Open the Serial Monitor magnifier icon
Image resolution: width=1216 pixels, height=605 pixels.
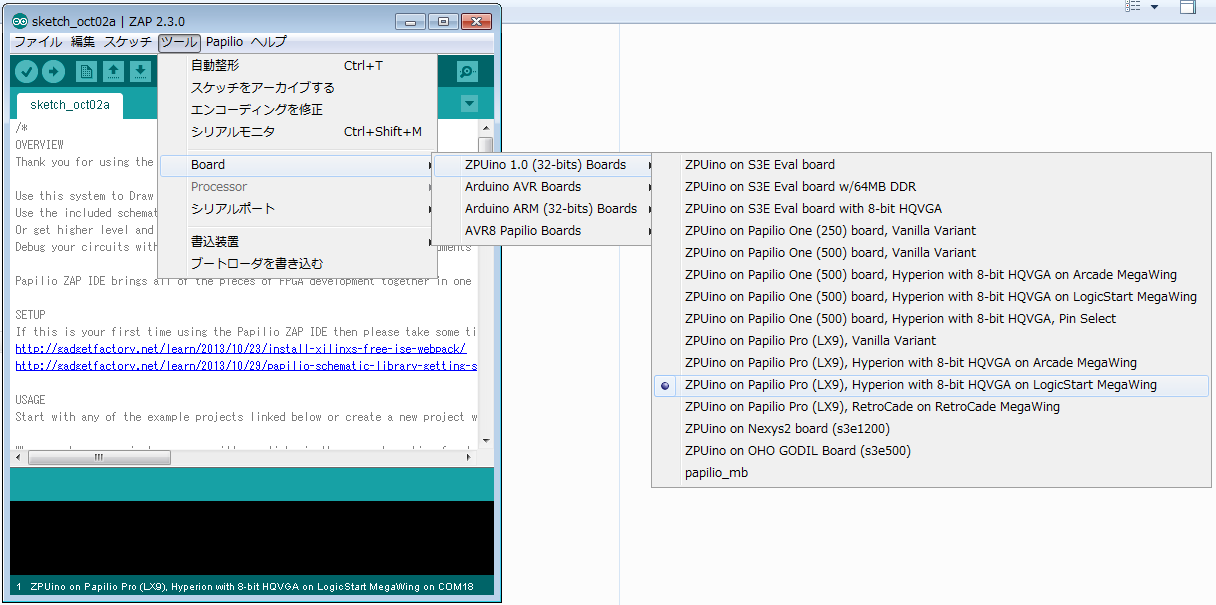pyautogui.click(x=467, y=71)
